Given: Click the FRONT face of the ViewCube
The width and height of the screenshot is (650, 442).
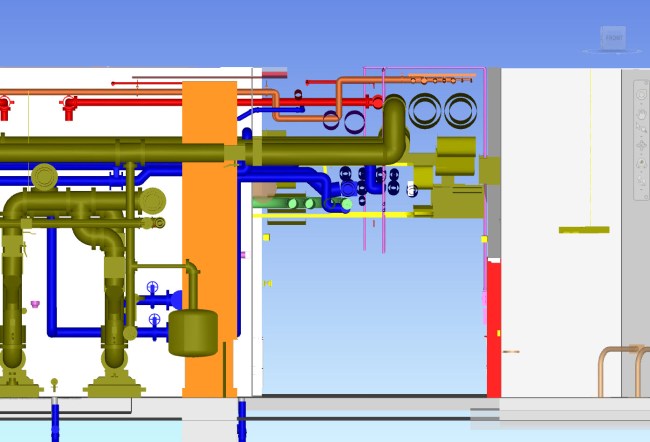Looking at the screenshot, I should pos(613,39).
